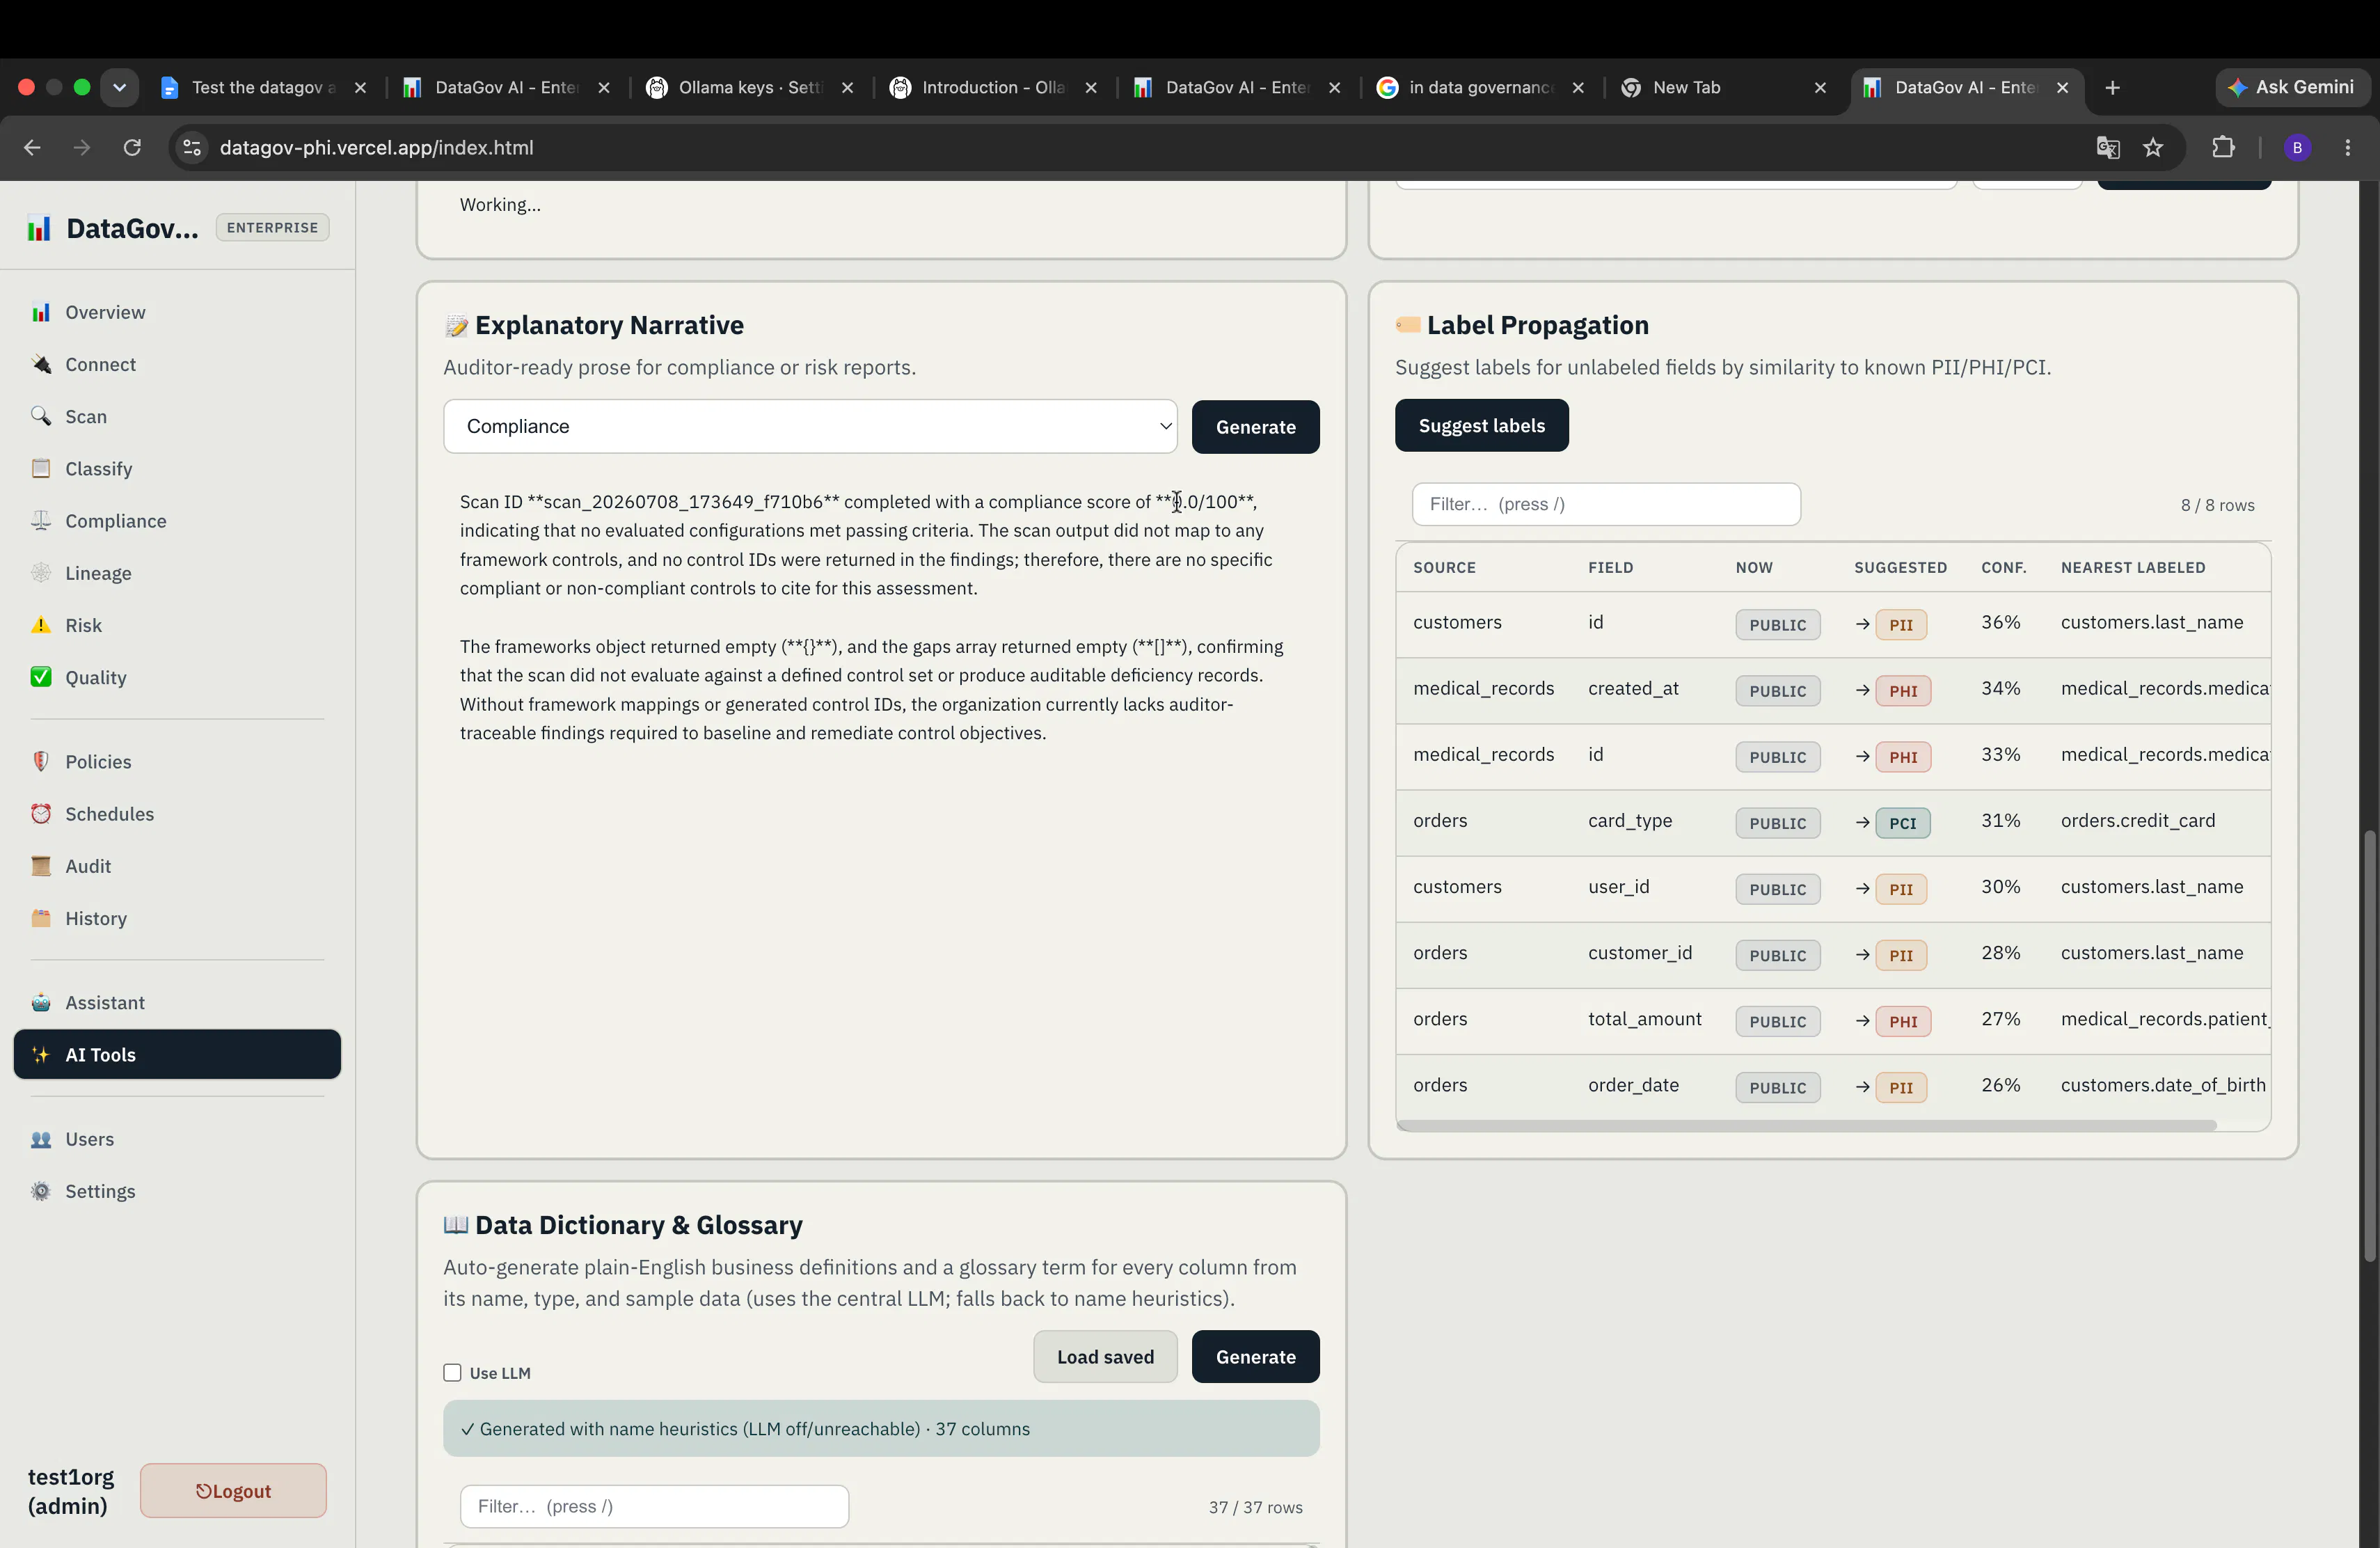Click the SOURCE column header
2380x1548 pixels.
pyautogui.click(x=1444, y=567)
